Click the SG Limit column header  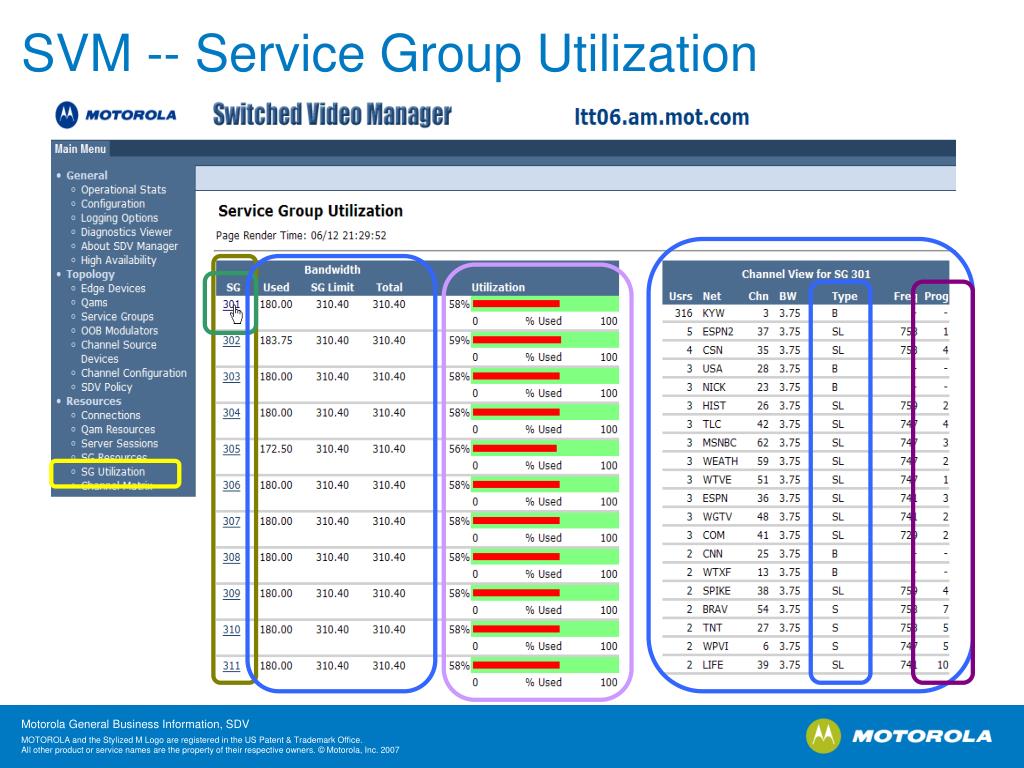[x=332, y=287]
